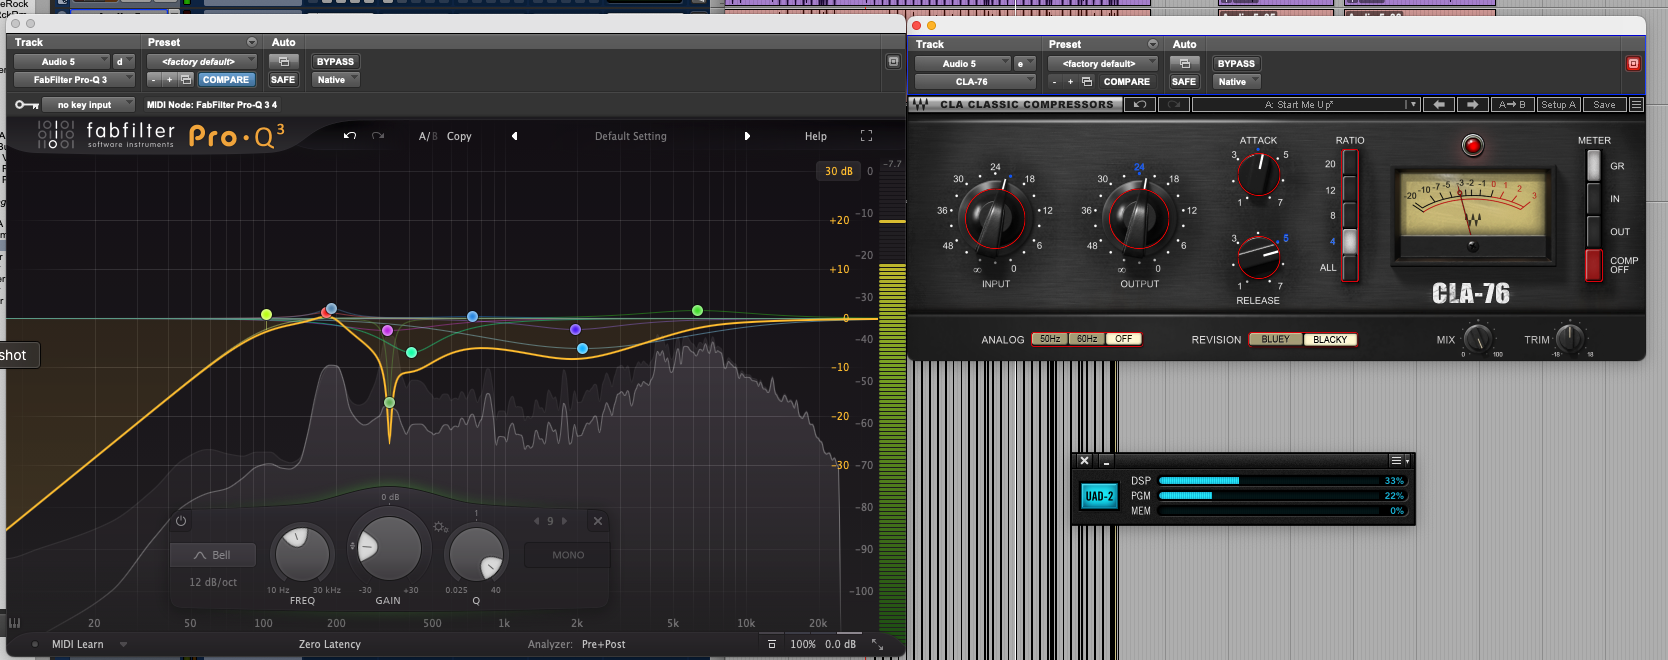Open insert position d dropdown

123,62
